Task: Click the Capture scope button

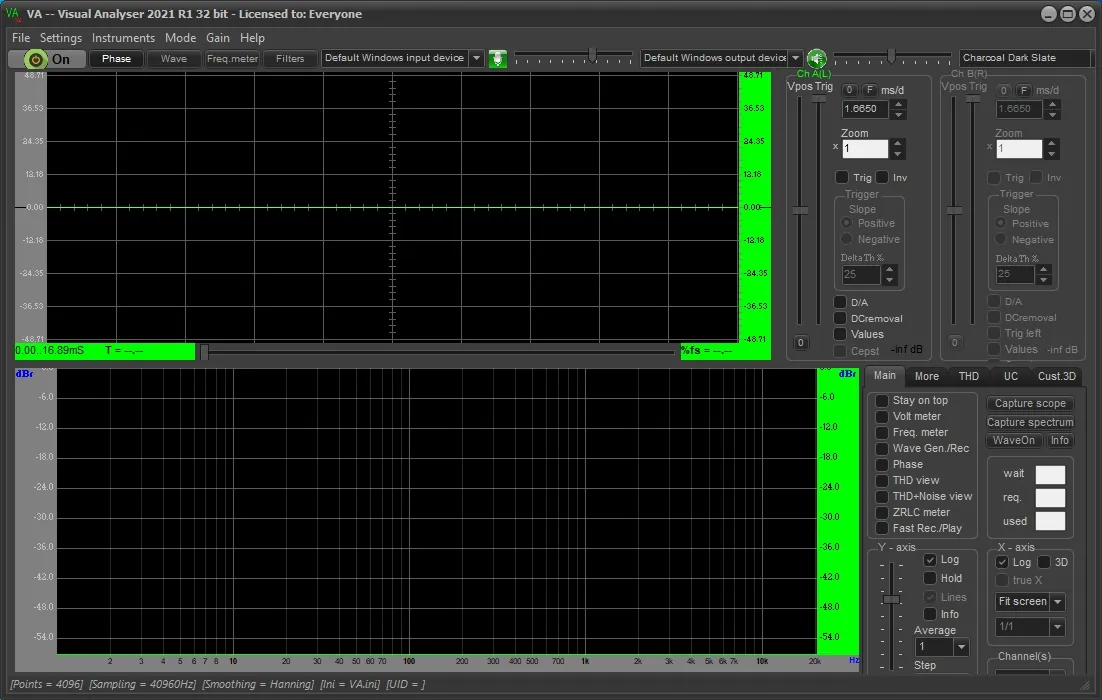Action: (x=1030, y=403)
